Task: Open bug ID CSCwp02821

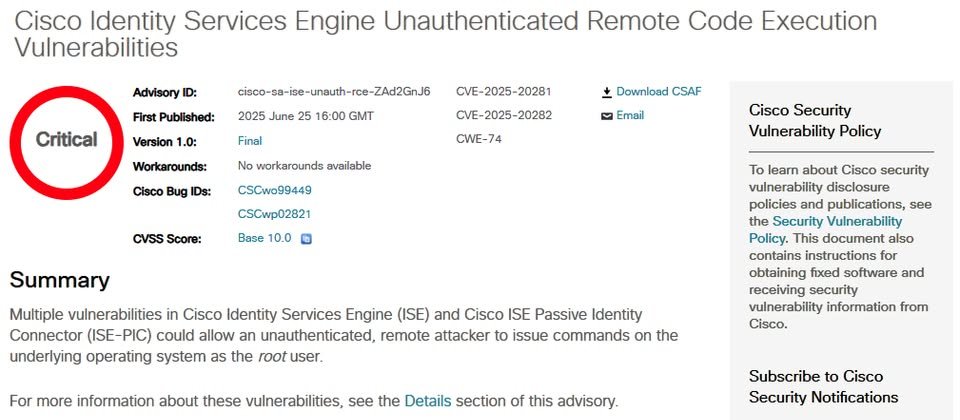Action: [x=274, y=214]
